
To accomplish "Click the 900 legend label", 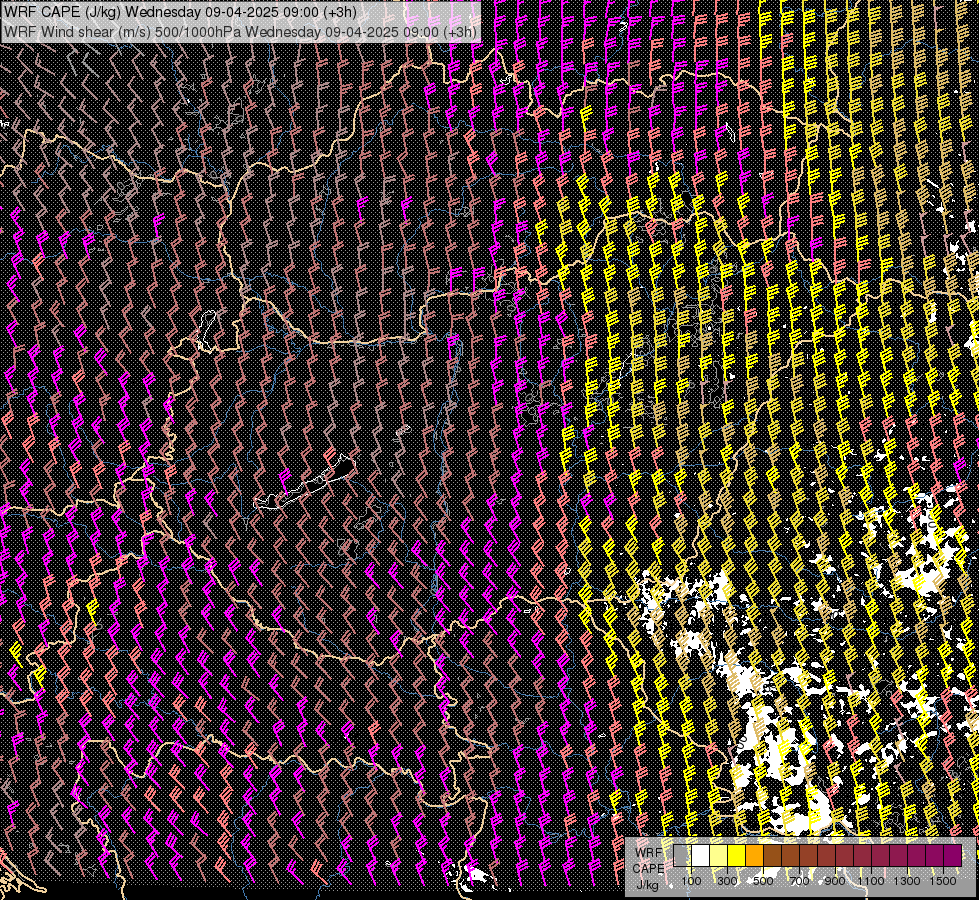I will point(835,881).
